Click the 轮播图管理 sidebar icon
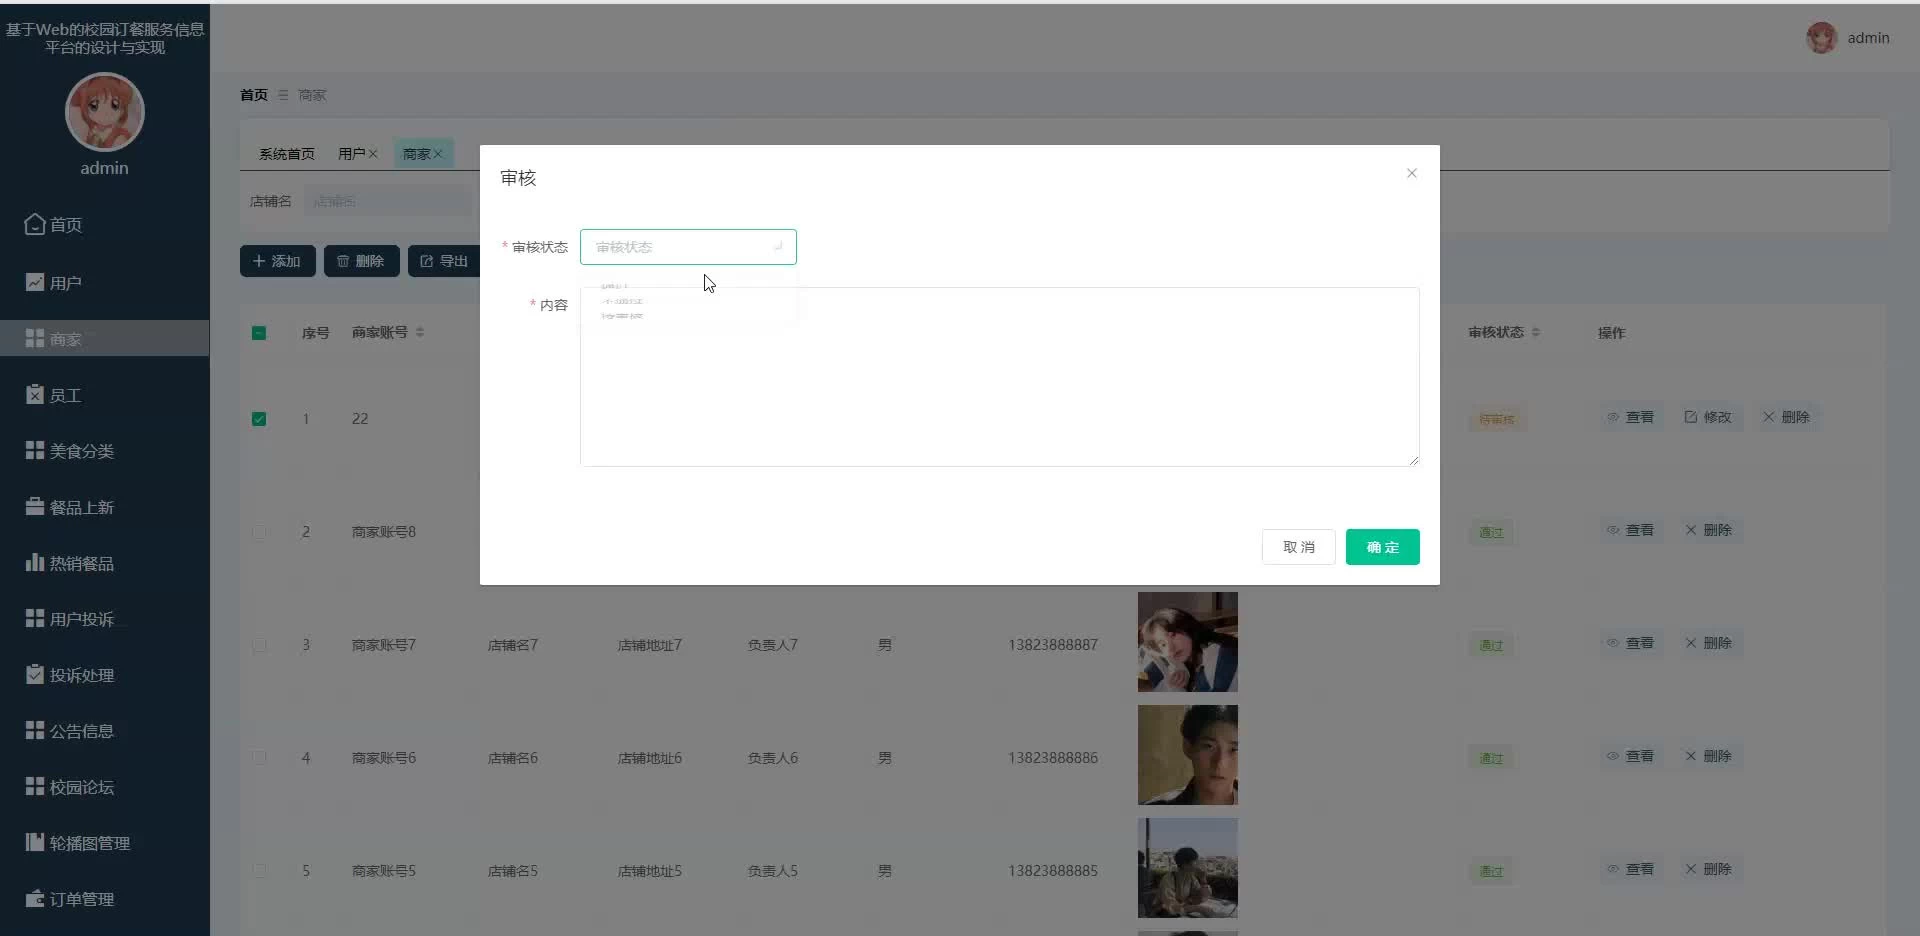The height and width of the screenshot is (936, 1920). coord(35,842)
